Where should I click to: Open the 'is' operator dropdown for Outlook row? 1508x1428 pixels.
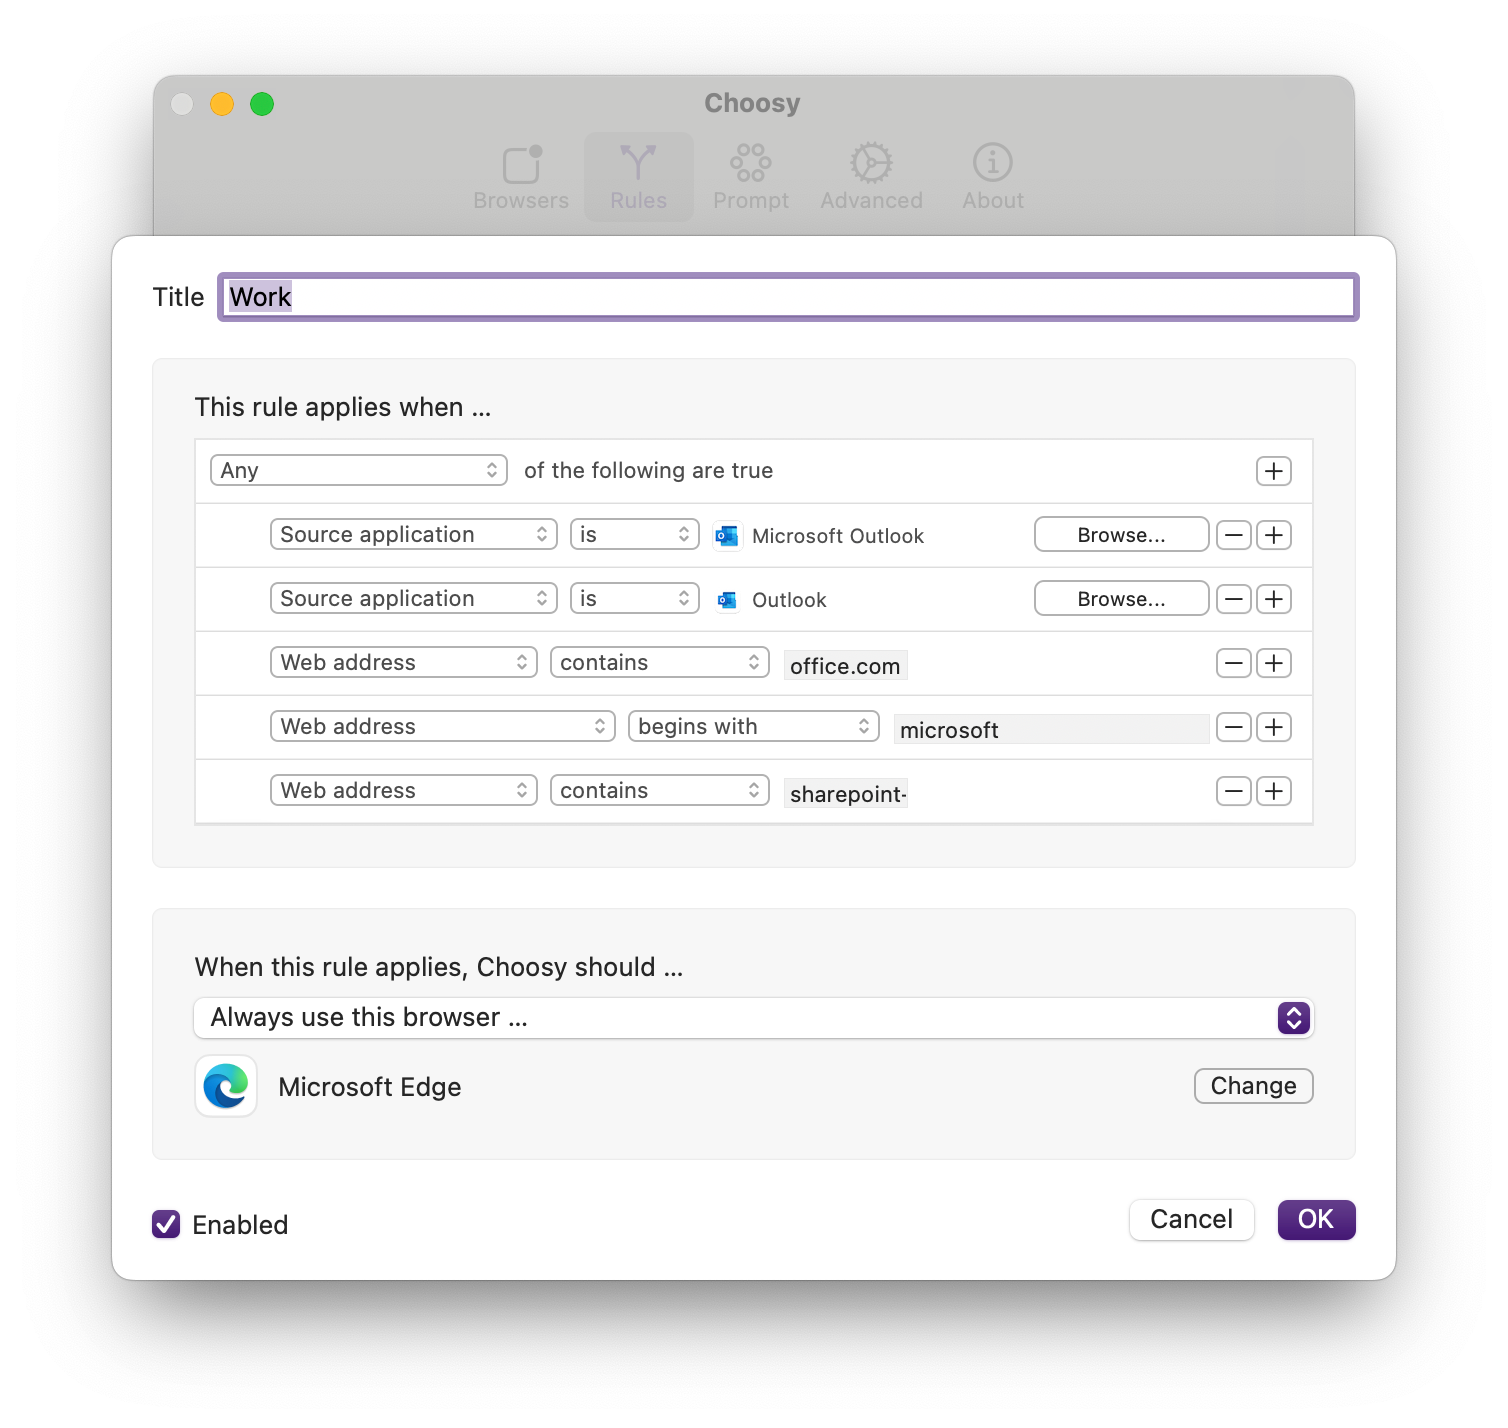635,598
